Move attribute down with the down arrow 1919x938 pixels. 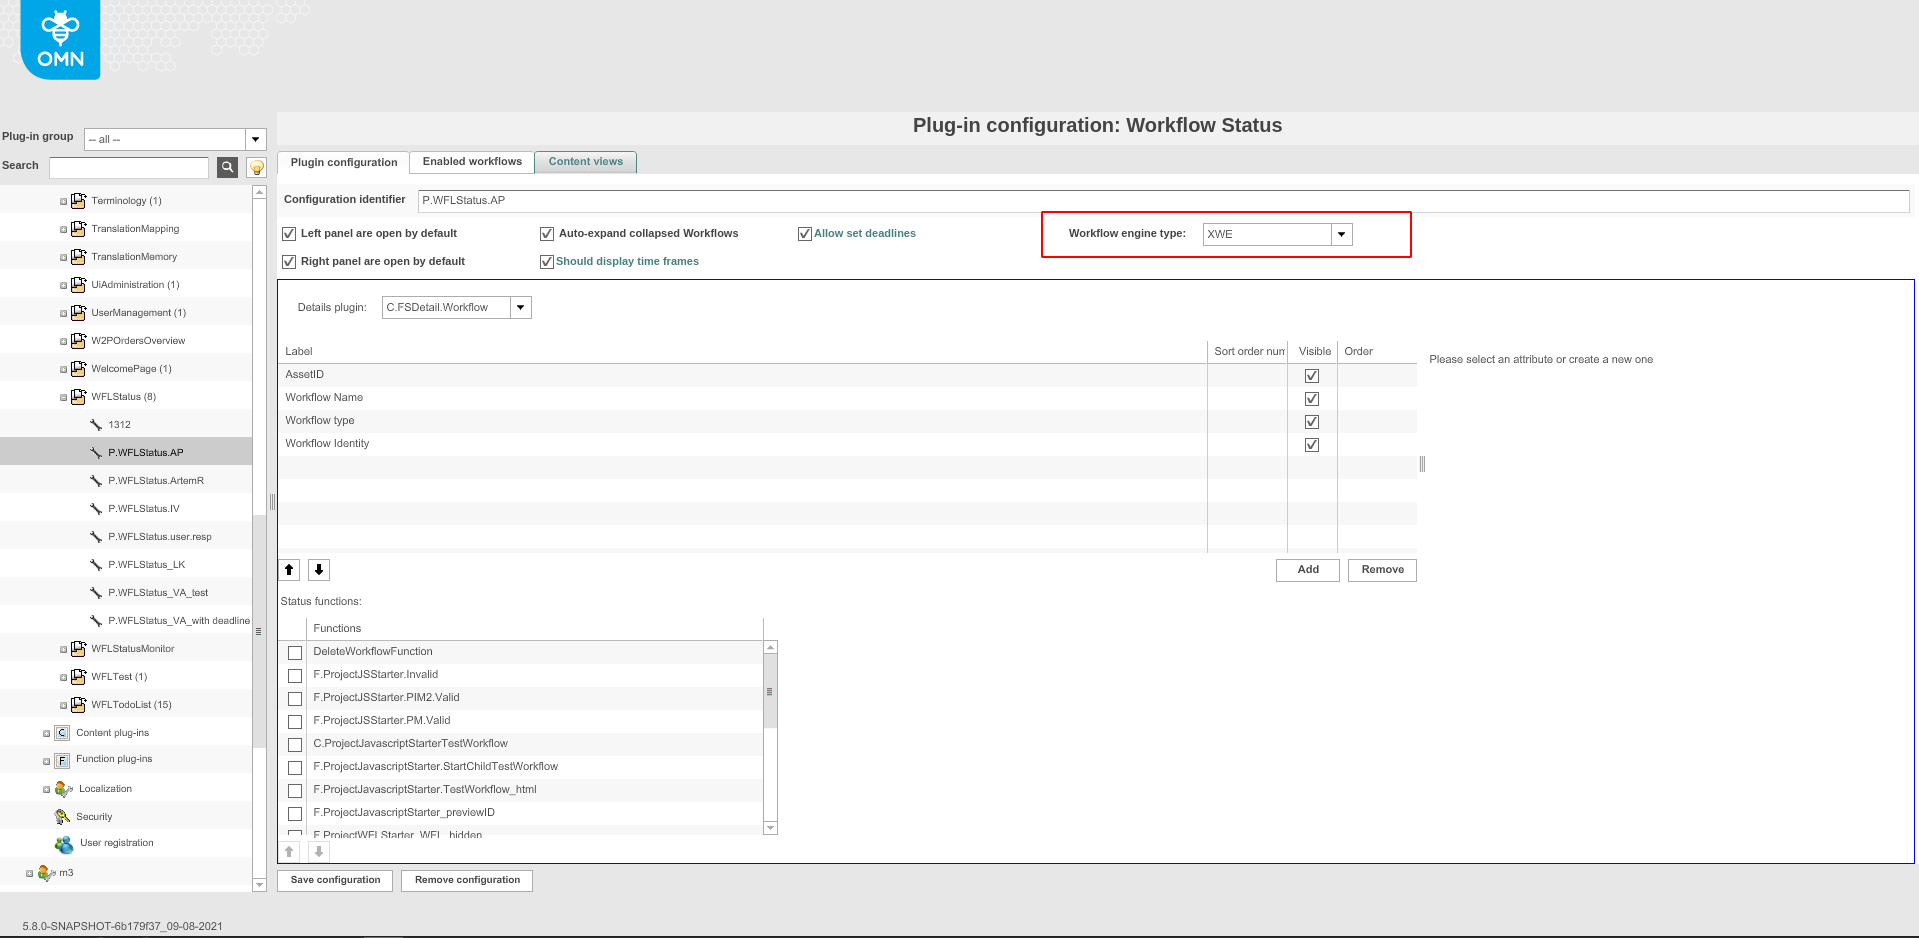319,570
